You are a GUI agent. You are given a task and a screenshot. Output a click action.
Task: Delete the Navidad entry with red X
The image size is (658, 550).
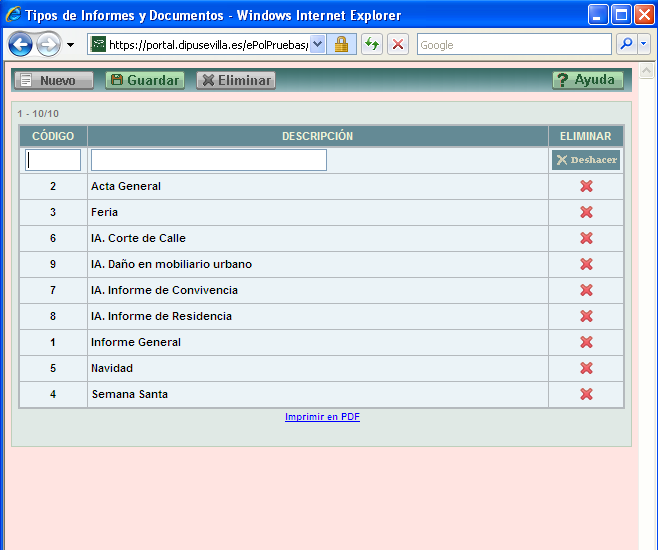[586, 368]
